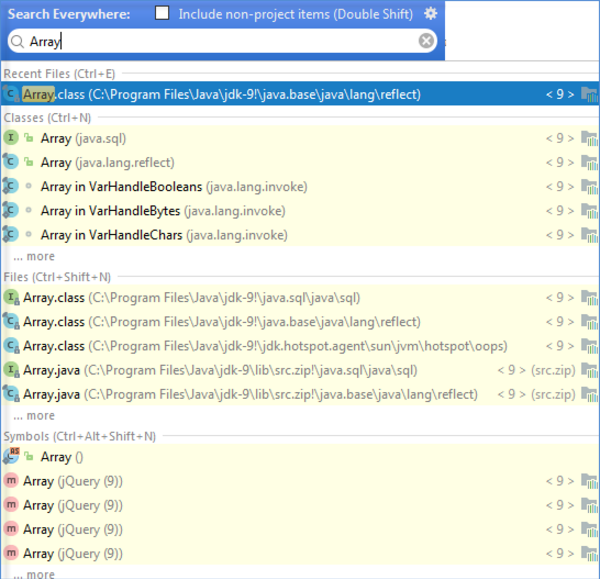Screen dimensions: 601x579
Task: Clear the search field text
Action: coord(426,41)
